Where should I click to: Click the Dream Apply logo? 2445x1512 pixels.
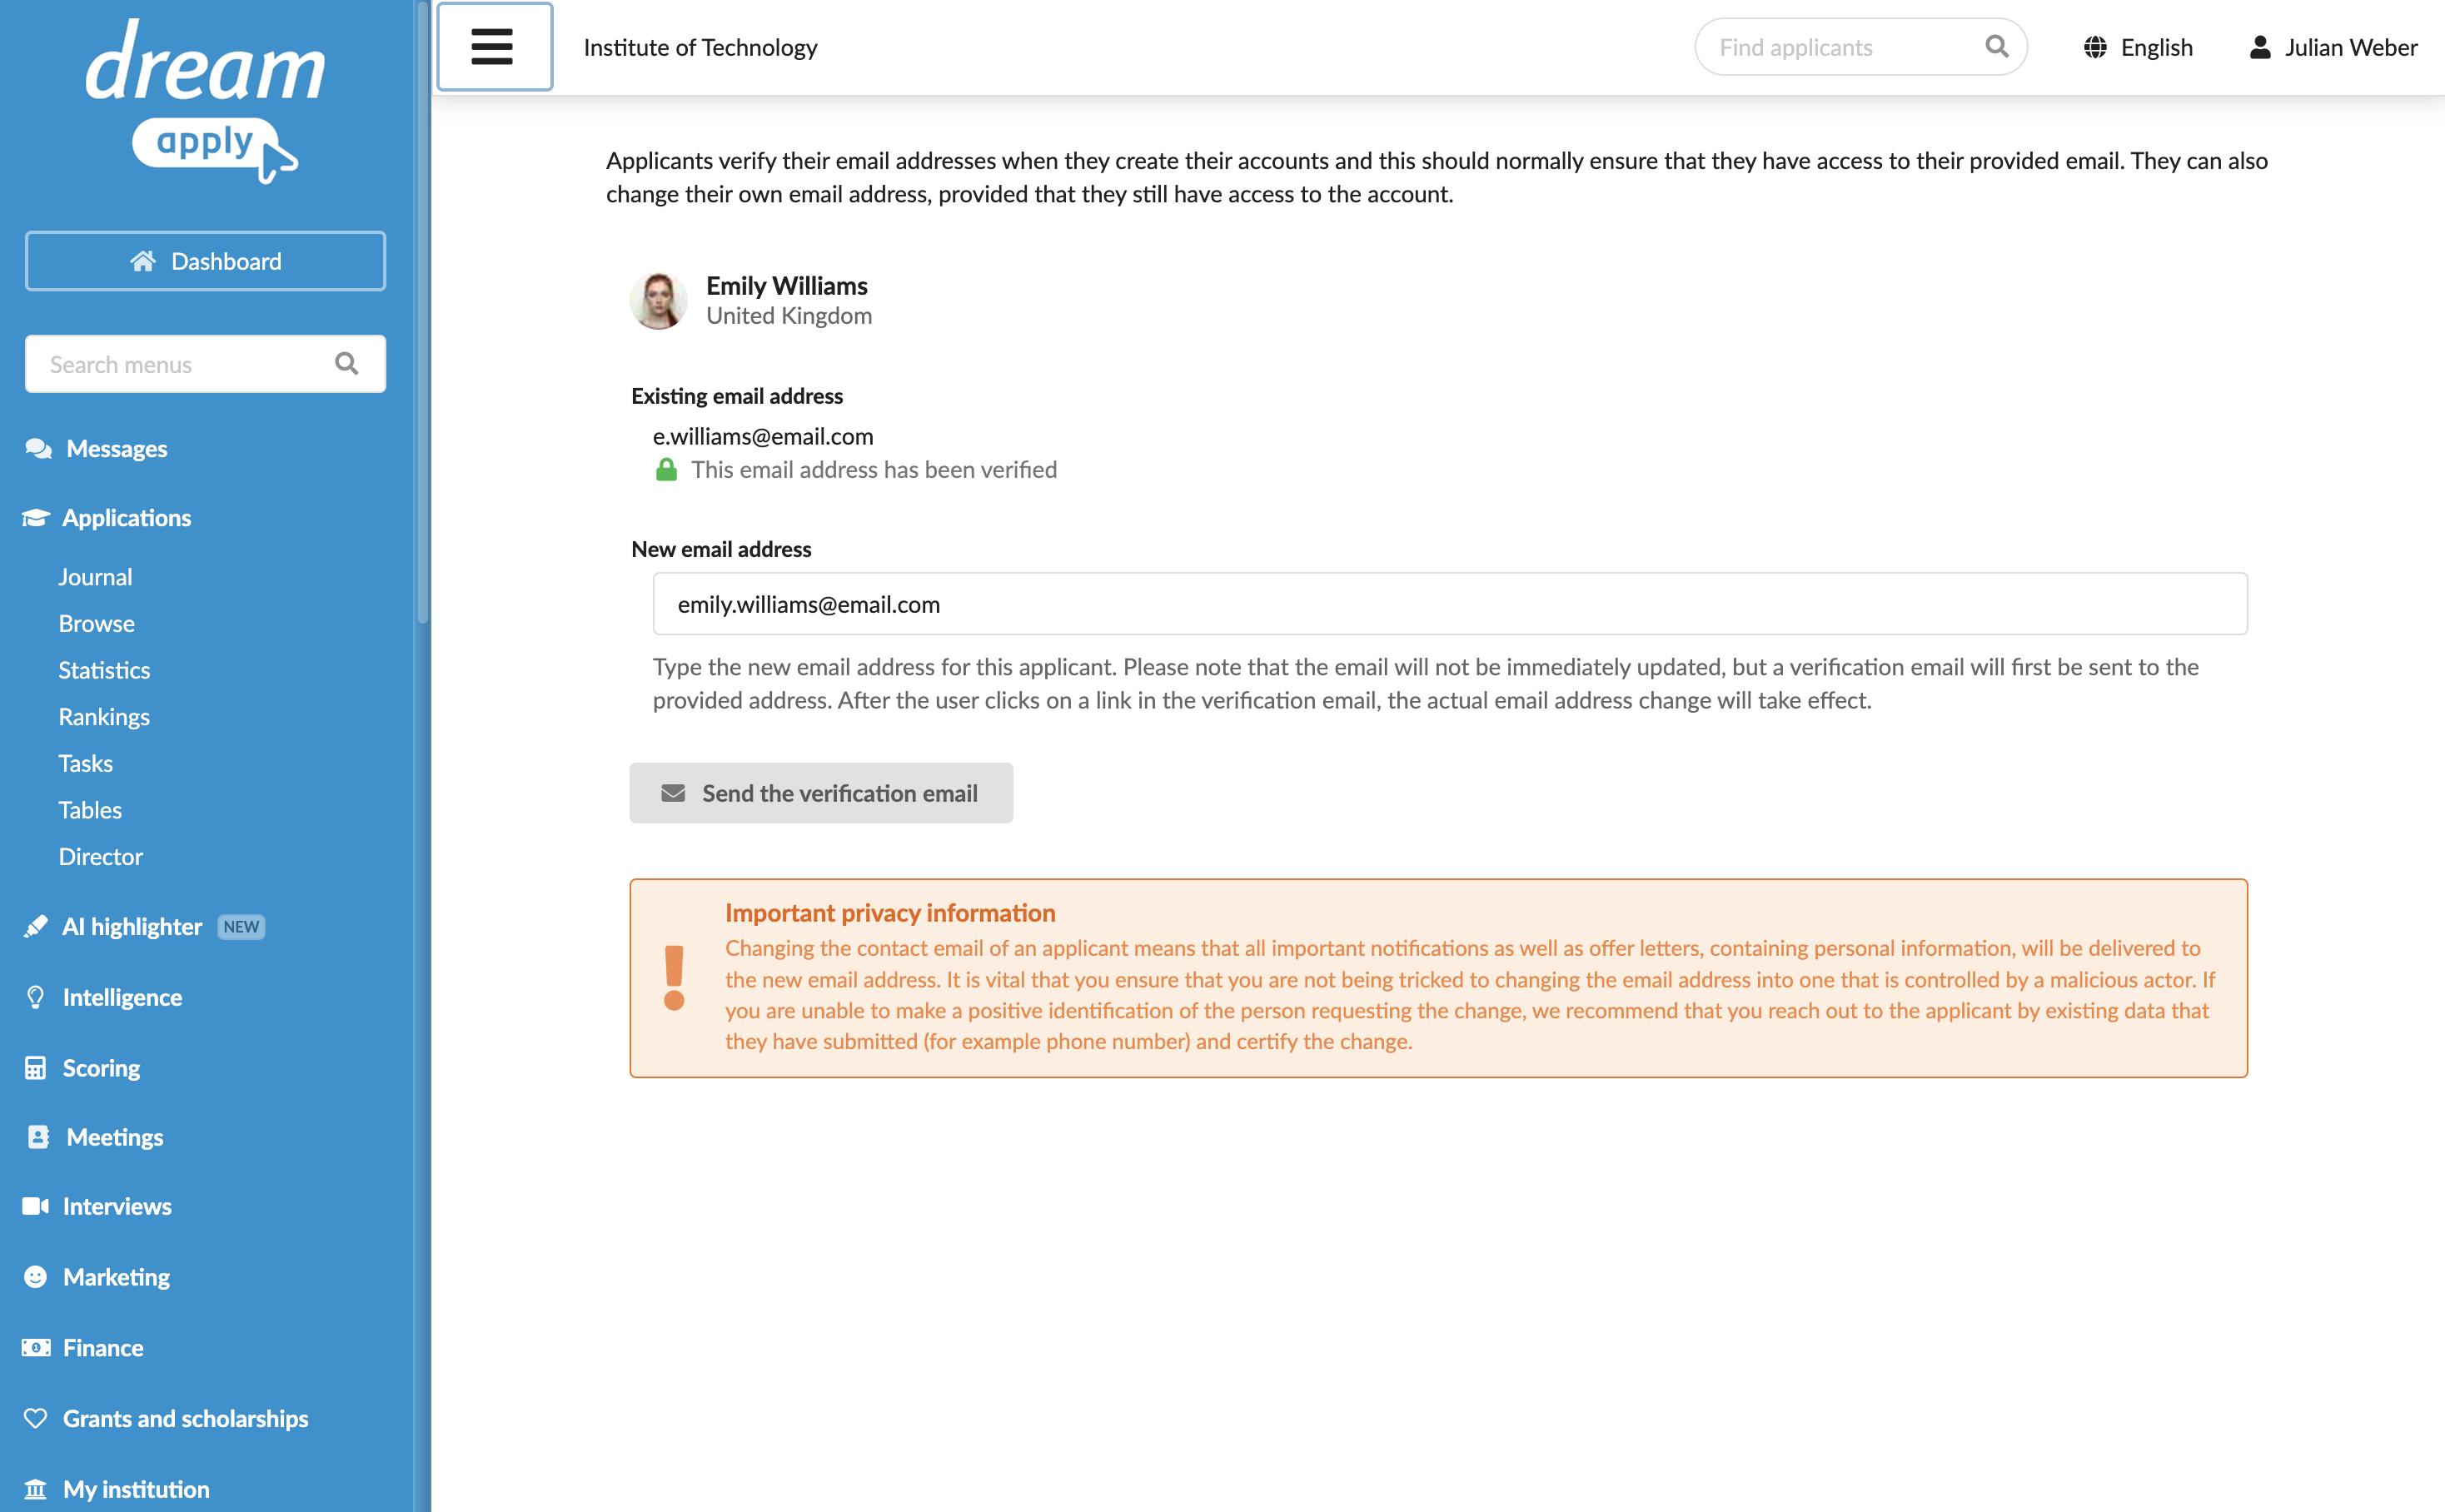click(206, 101)
